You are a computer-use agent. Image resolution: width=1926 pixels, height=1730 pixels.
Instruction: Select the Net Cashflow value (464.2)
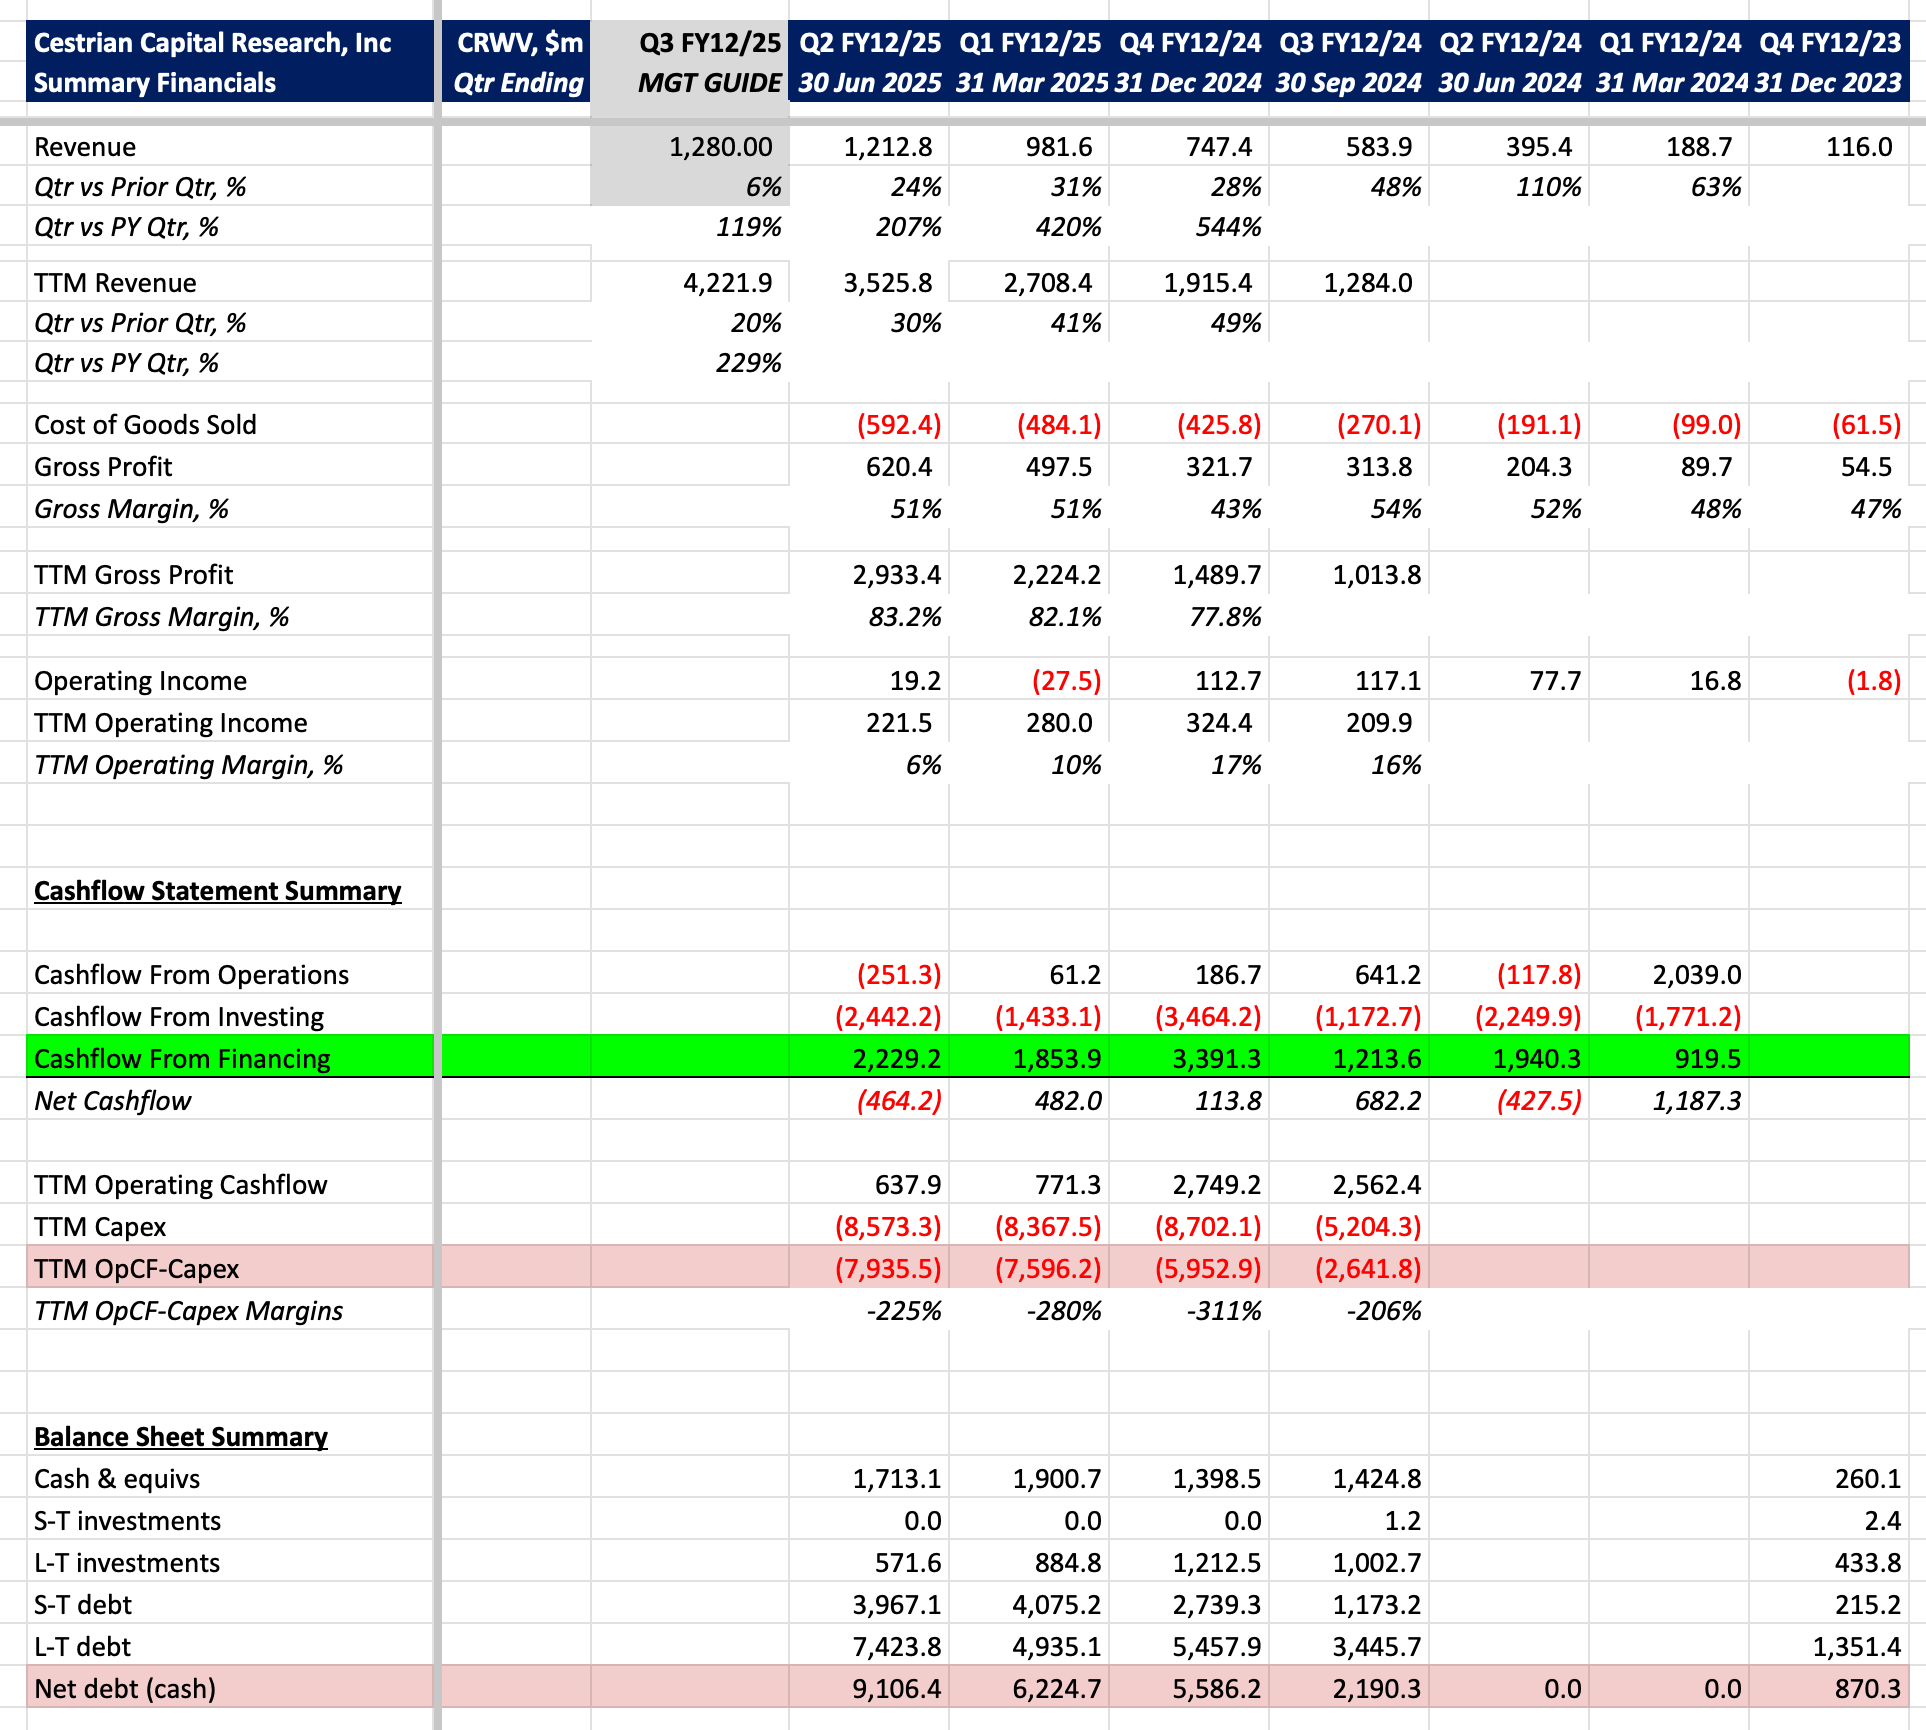click(898, 1101)
